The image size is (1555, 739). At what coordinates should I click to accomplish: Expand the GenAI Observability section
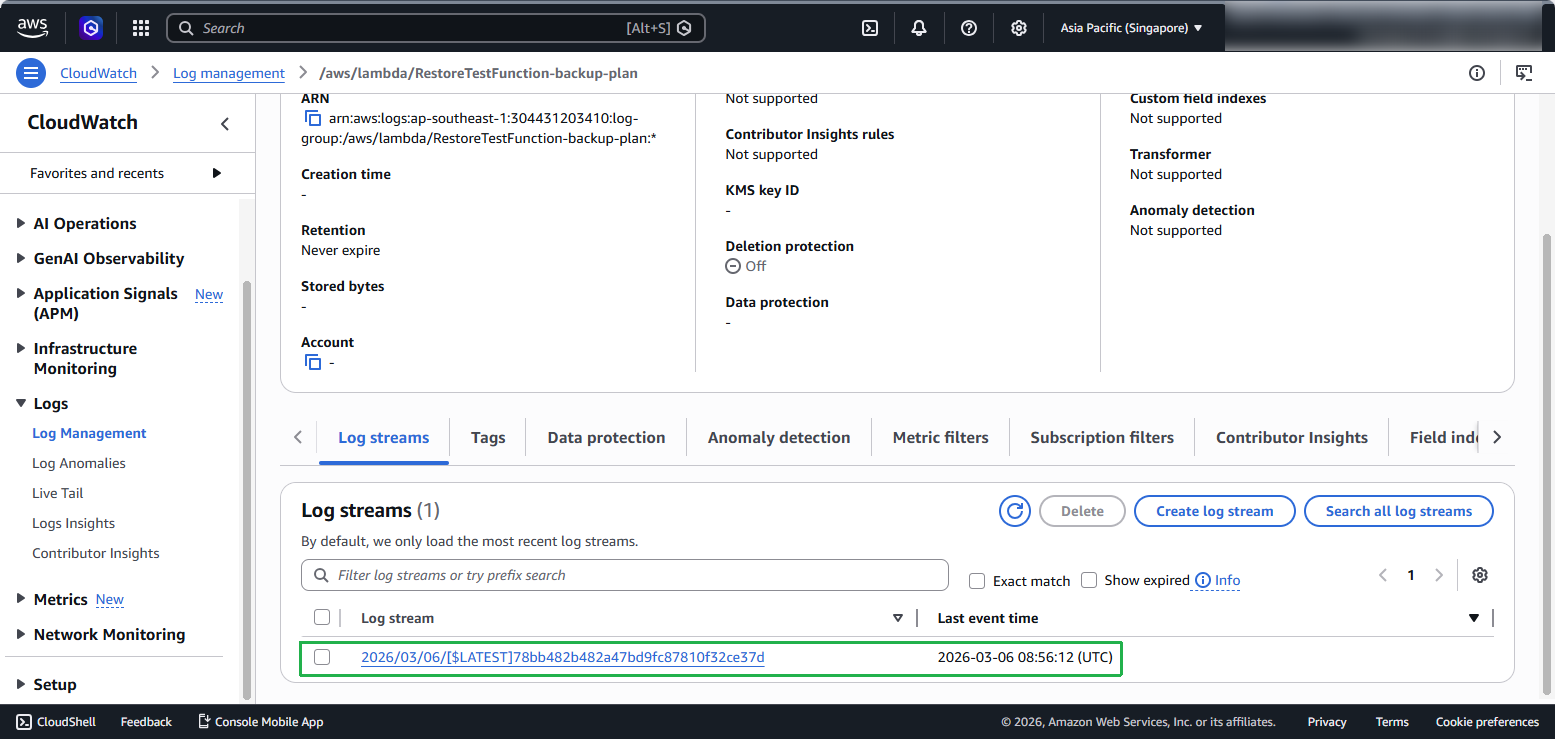(x=21, y=258)
